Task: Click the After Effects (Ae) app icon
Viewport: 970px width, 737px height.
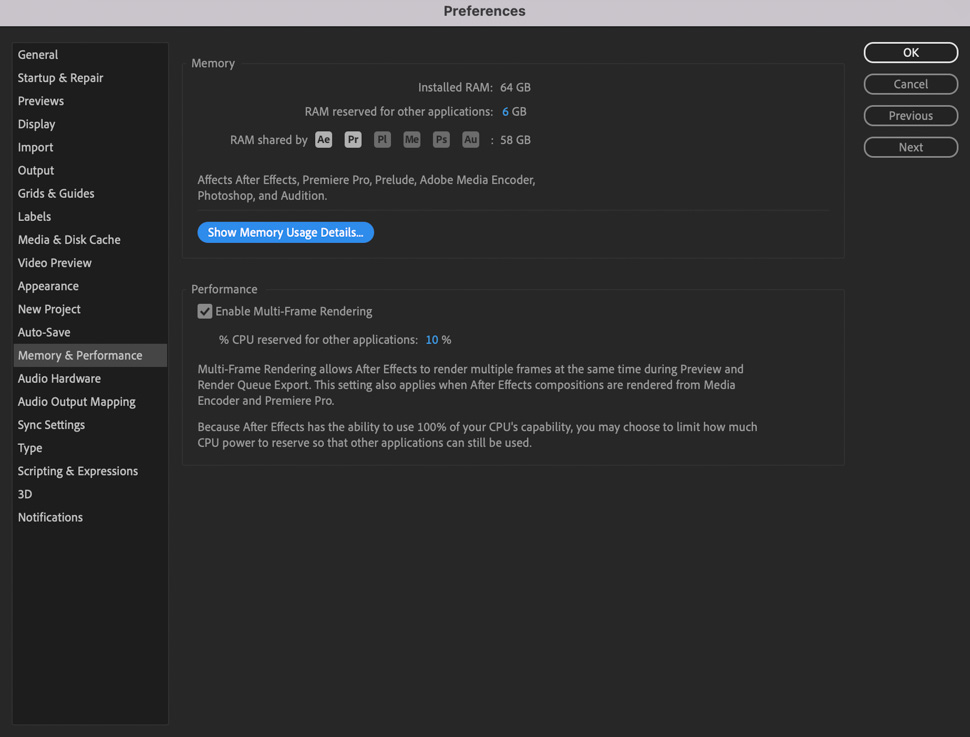Action: coord(324,140)
